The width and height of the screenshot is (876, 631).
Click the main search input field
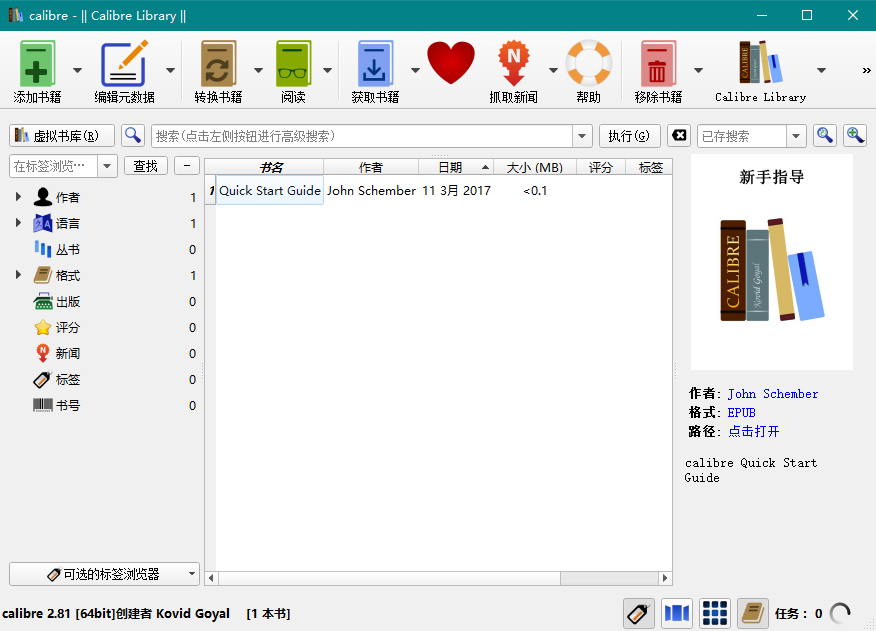click(362, 136)
